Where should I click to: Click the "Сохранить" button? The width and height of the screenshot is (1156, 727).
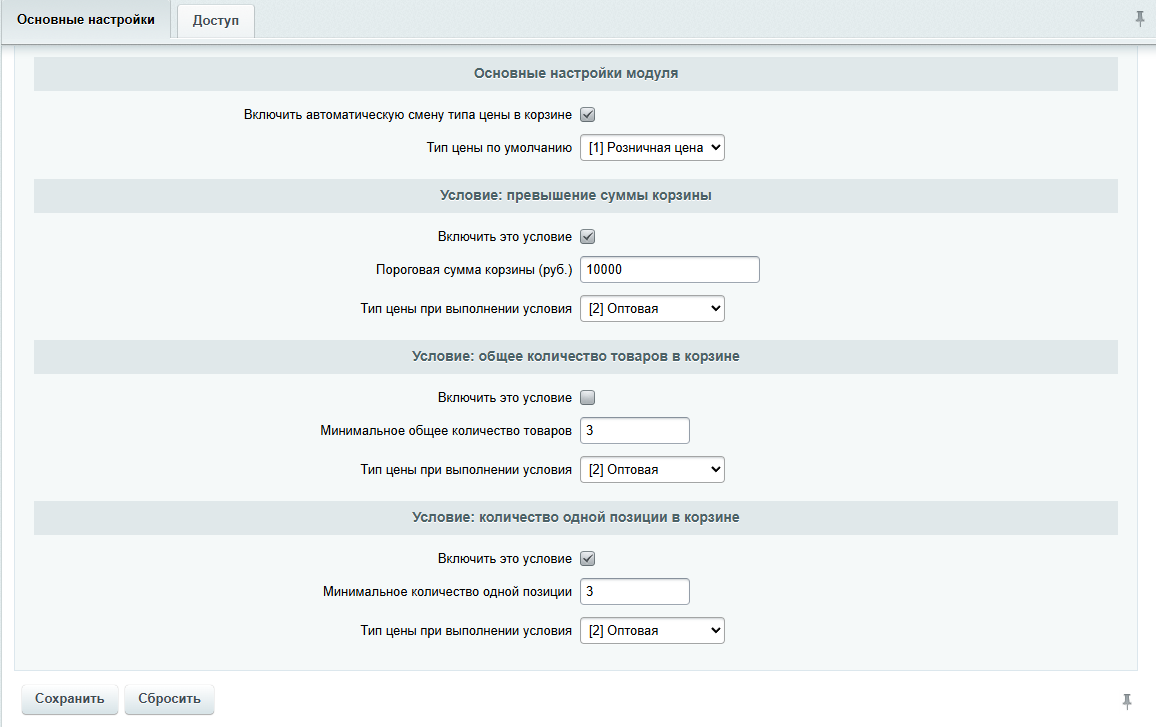coord(69,699)
